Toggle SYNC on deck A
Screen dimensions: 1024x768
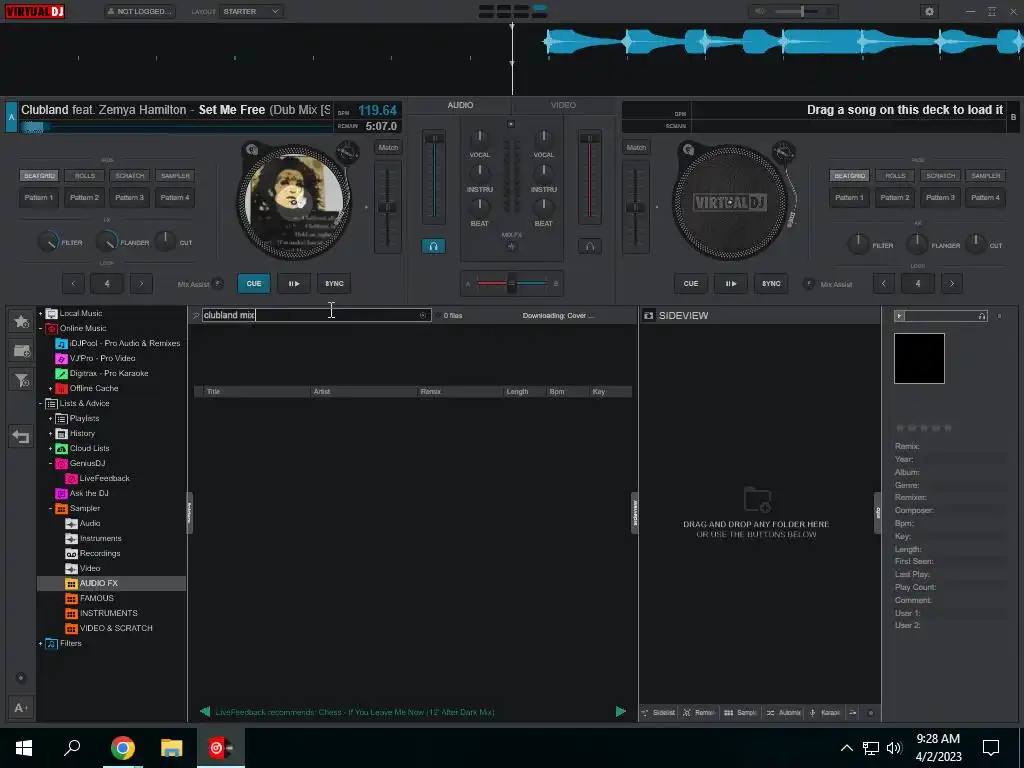(x=334, y=283)
